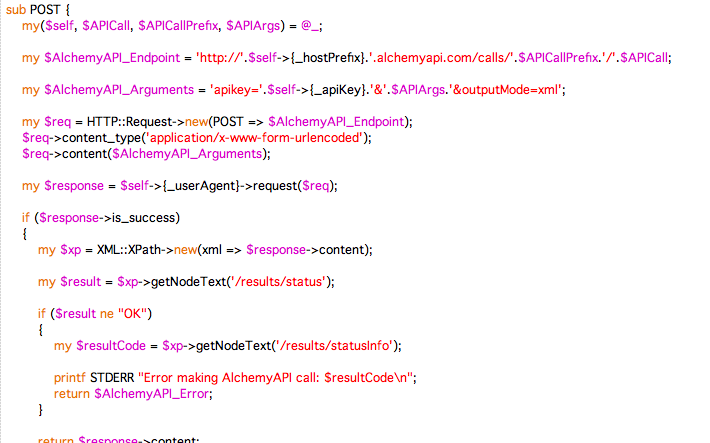Click the 'sub POST {' declaration line
Image resolution: width=710 pixels, height=443 pixels.
click(x=38, y=10)
